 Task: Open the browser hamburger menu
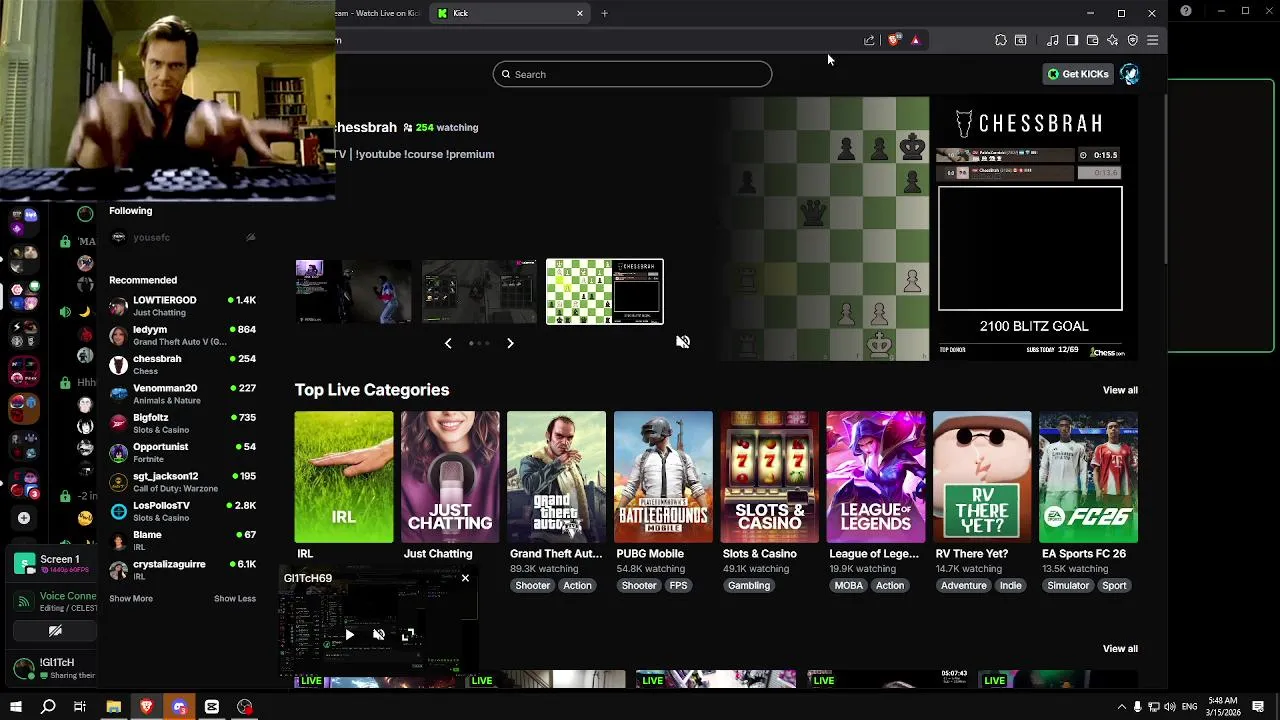pos(1153,40)
